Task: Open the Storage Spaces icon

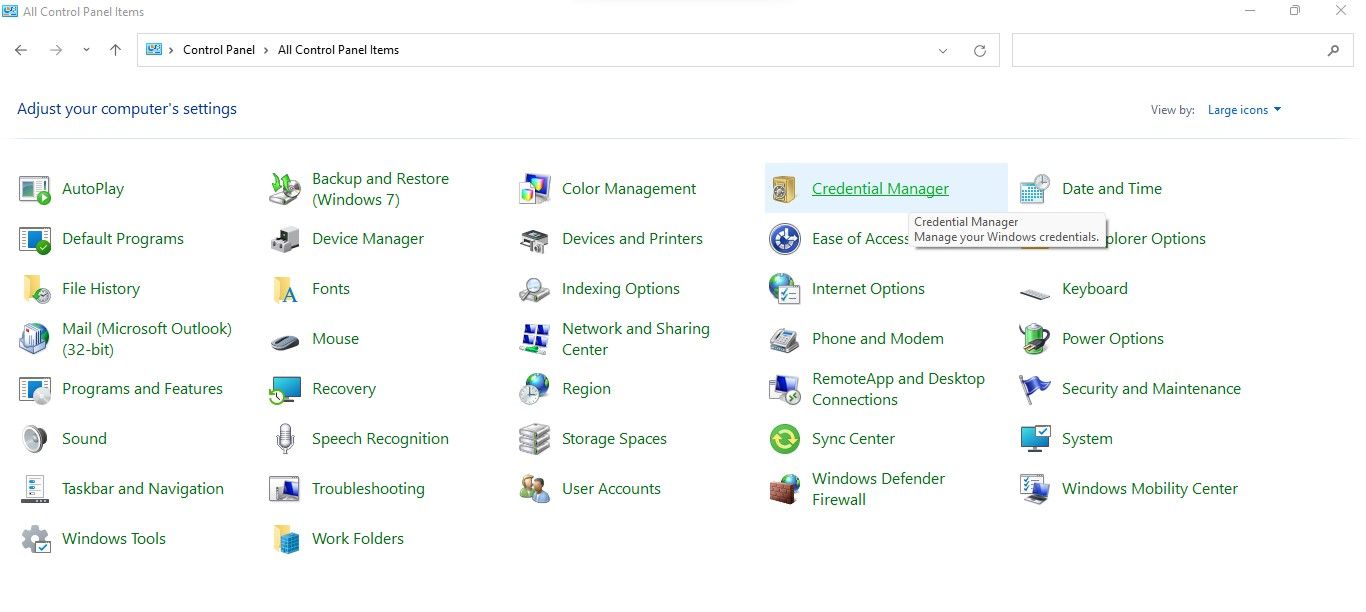Action: [x=535, y=439]
